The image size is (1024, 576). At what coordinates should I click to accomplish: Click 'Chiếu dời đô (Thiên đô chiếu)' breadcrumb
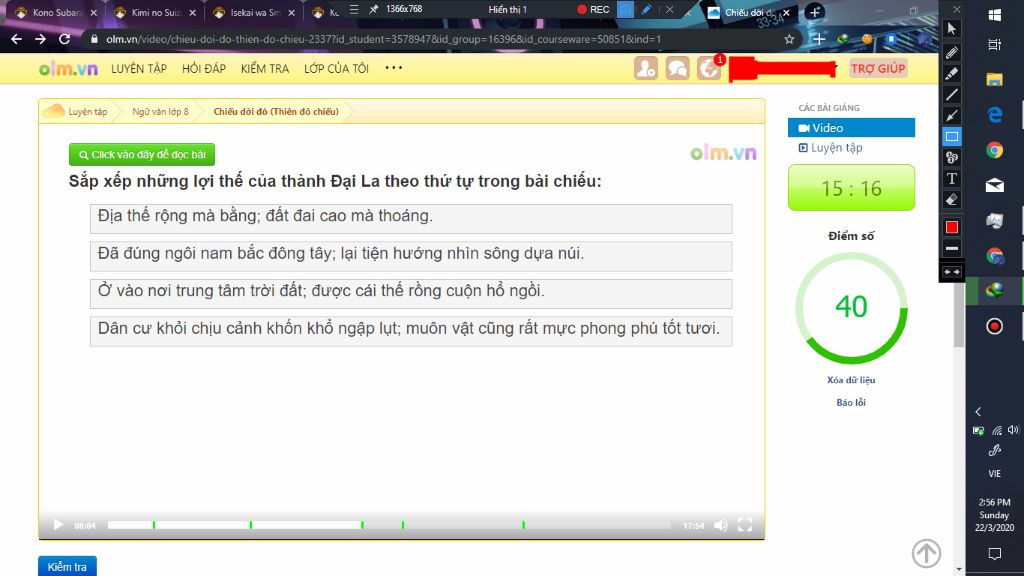pyautogui.click(x=276, y=112)
